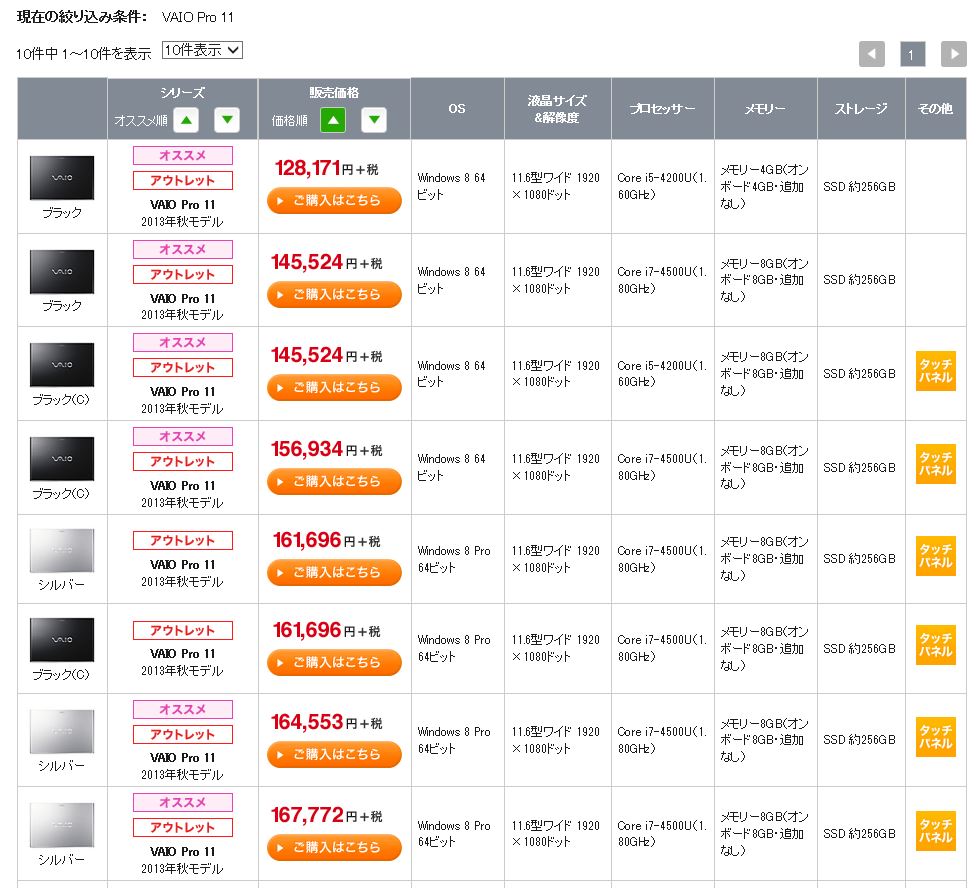Go to previous page arrow
Viewport: 977px width, 888px height.
pyautogui.click(x=872, y=54)
